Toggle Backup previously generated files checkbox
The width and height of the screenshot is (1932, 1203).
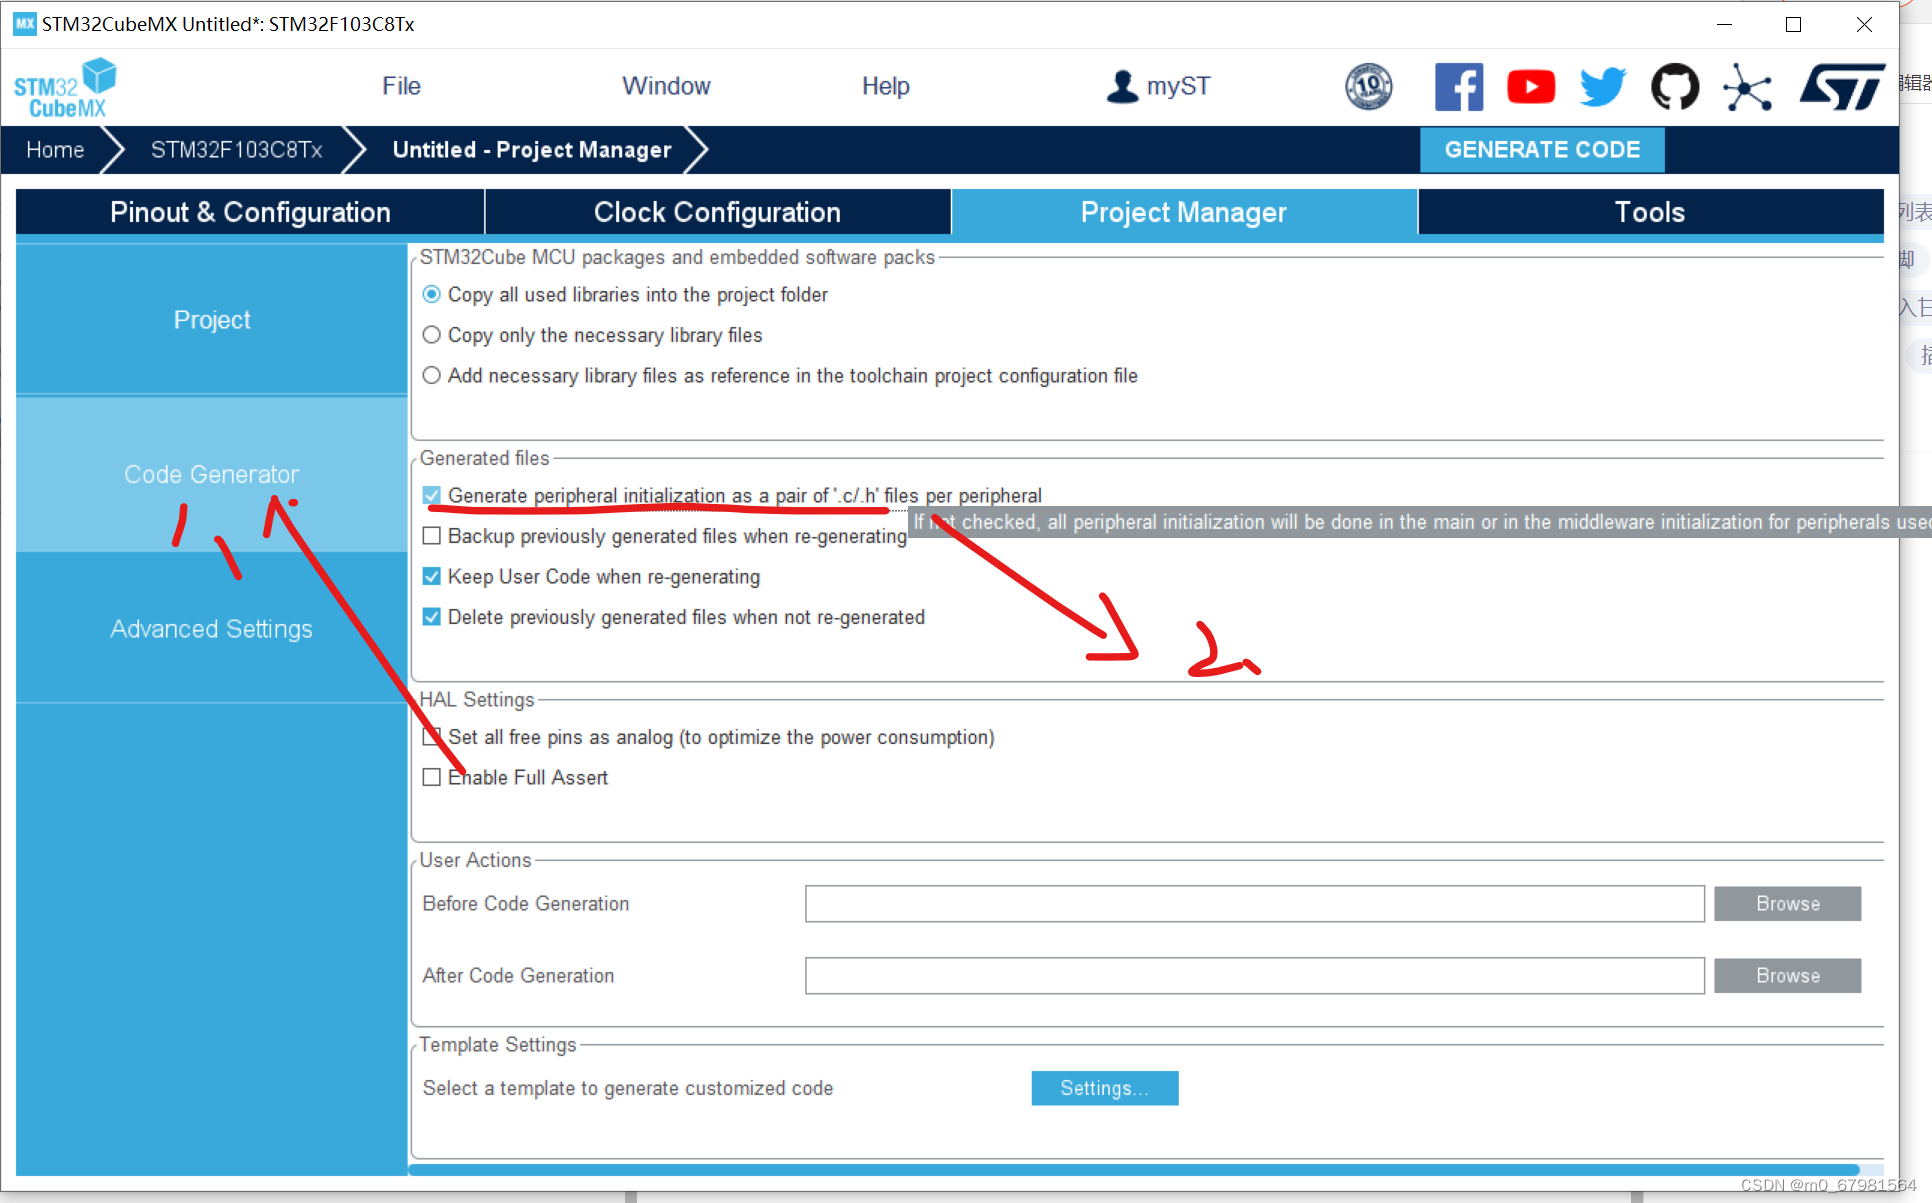pos(432,536)
